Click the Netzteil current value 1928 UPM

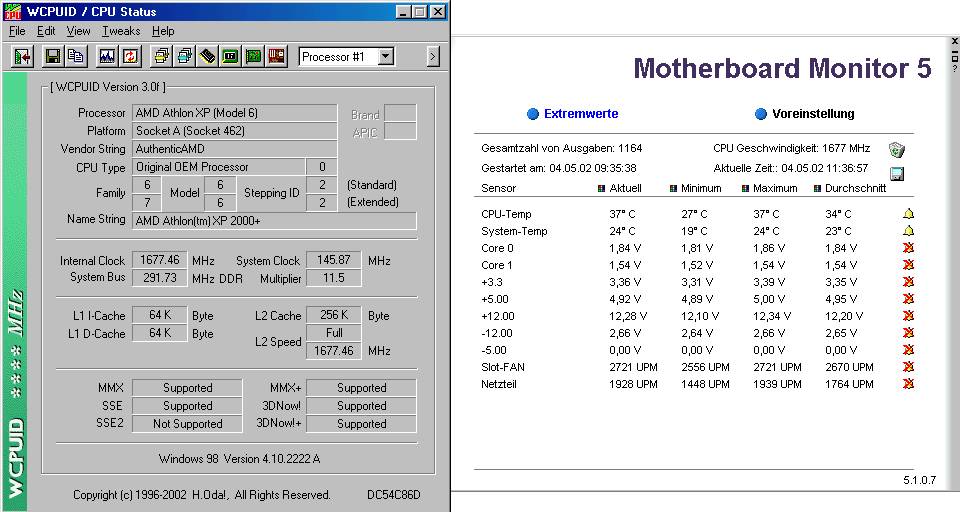tap(633, 384)
